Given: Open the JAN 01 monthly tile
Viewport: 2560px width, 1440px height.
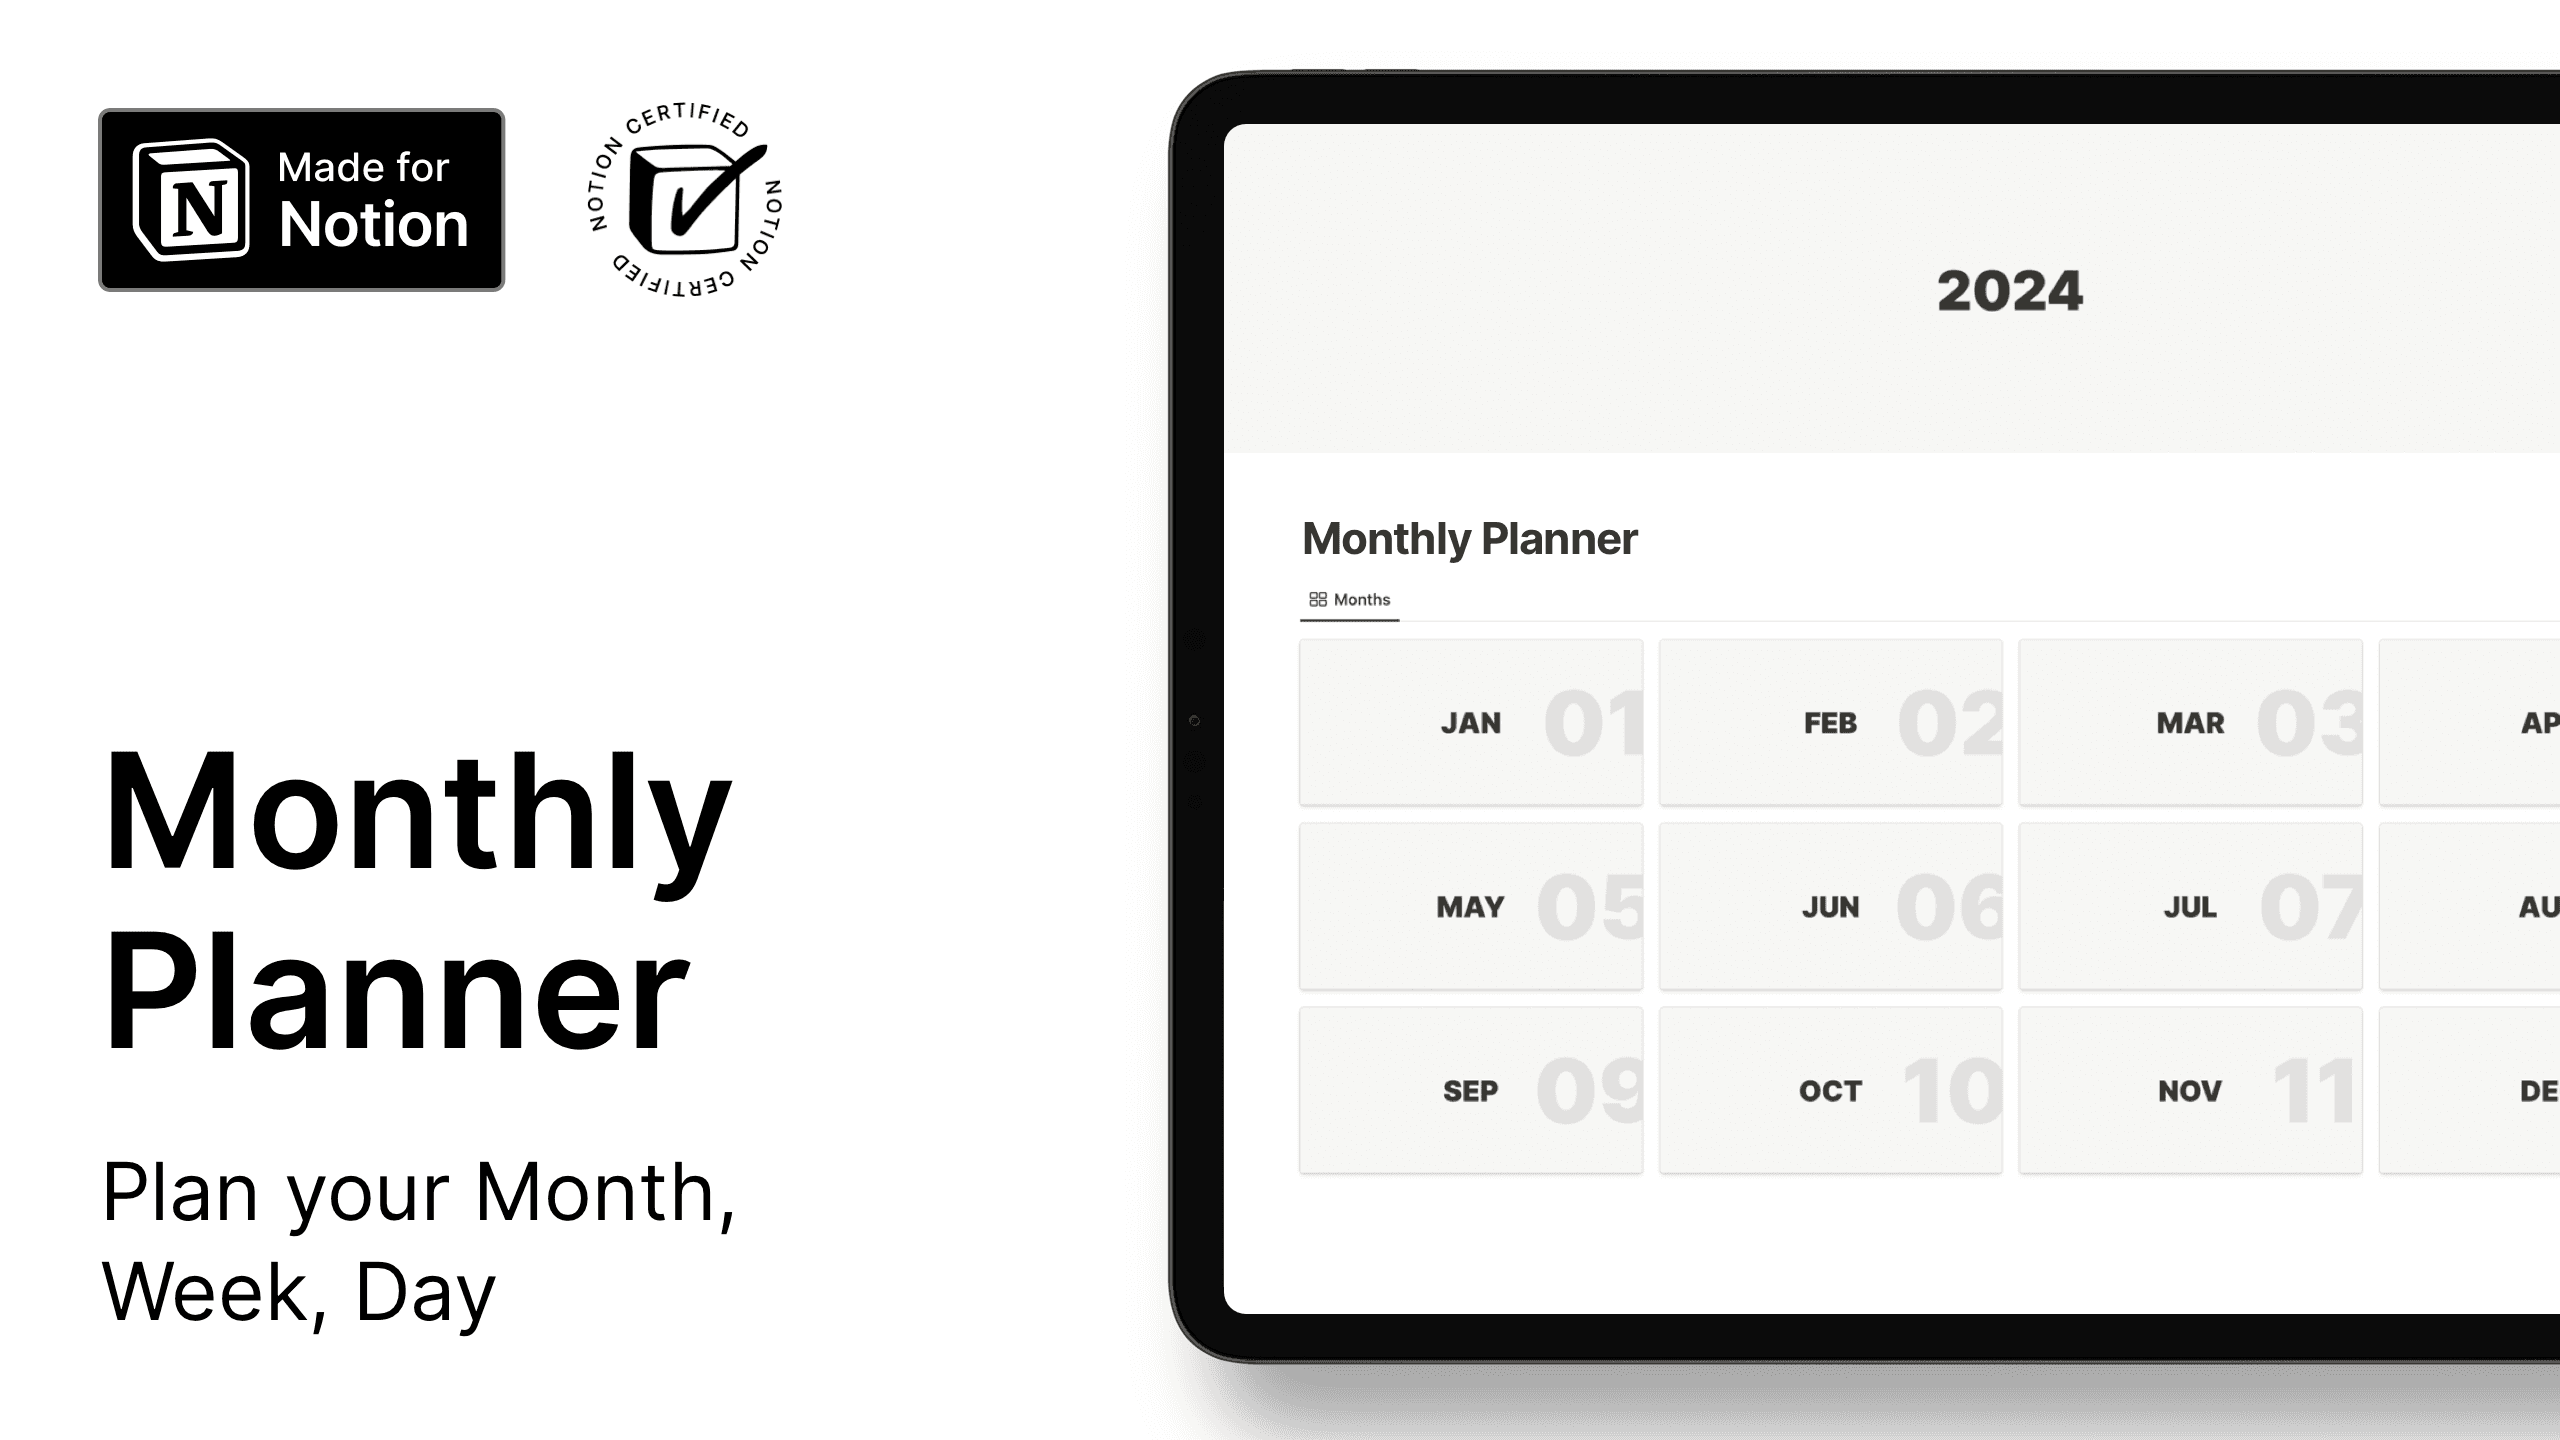Looking at the screenshot, I should click(x=1472, y=721).
